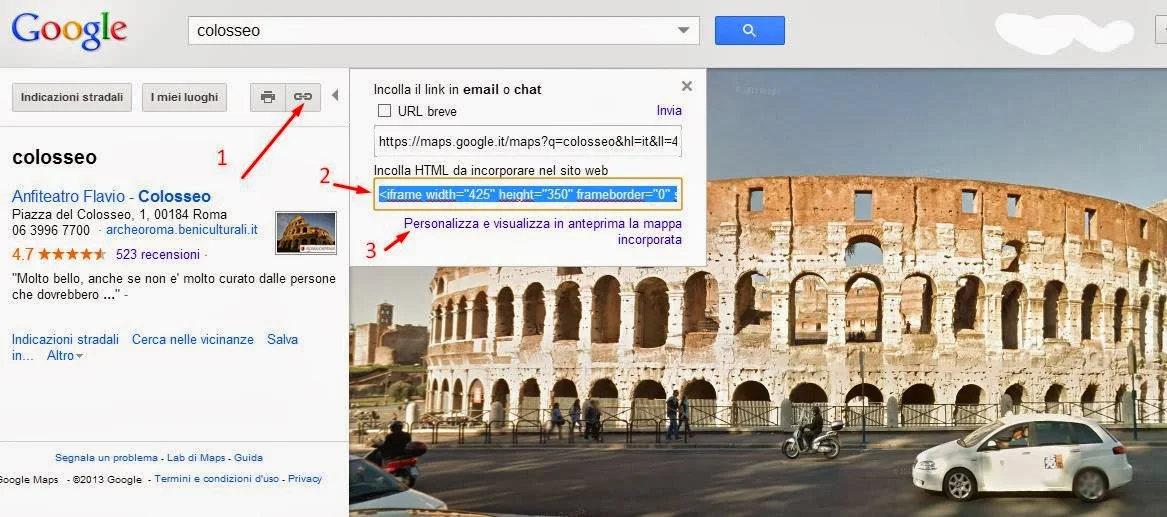
Task: Tick the URL breve checkbox
Action: pyautogui.click(x=384, y=111)
